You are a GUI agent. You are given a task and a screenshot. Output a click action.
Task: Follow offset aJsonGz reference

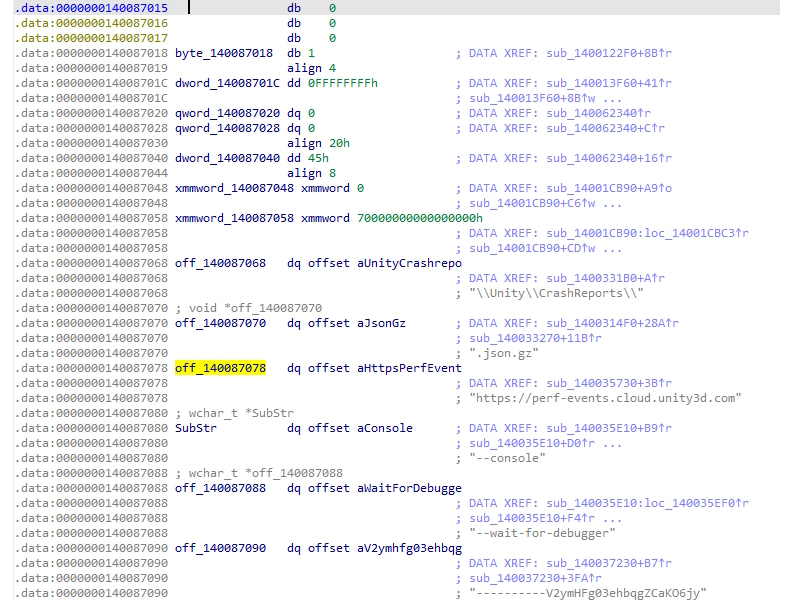(381, 323)
